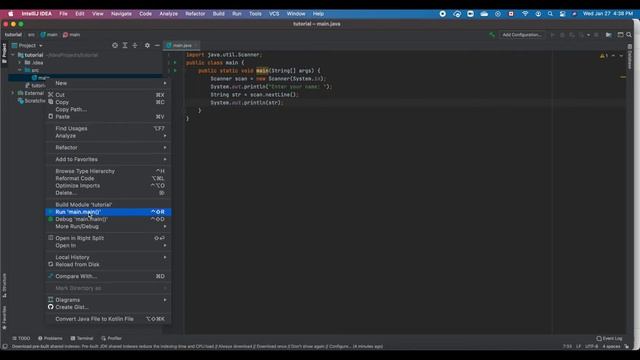Select Run 'main.main()' from context menu
The height and width of the screenshot is (360, 640).
(108, 212)
